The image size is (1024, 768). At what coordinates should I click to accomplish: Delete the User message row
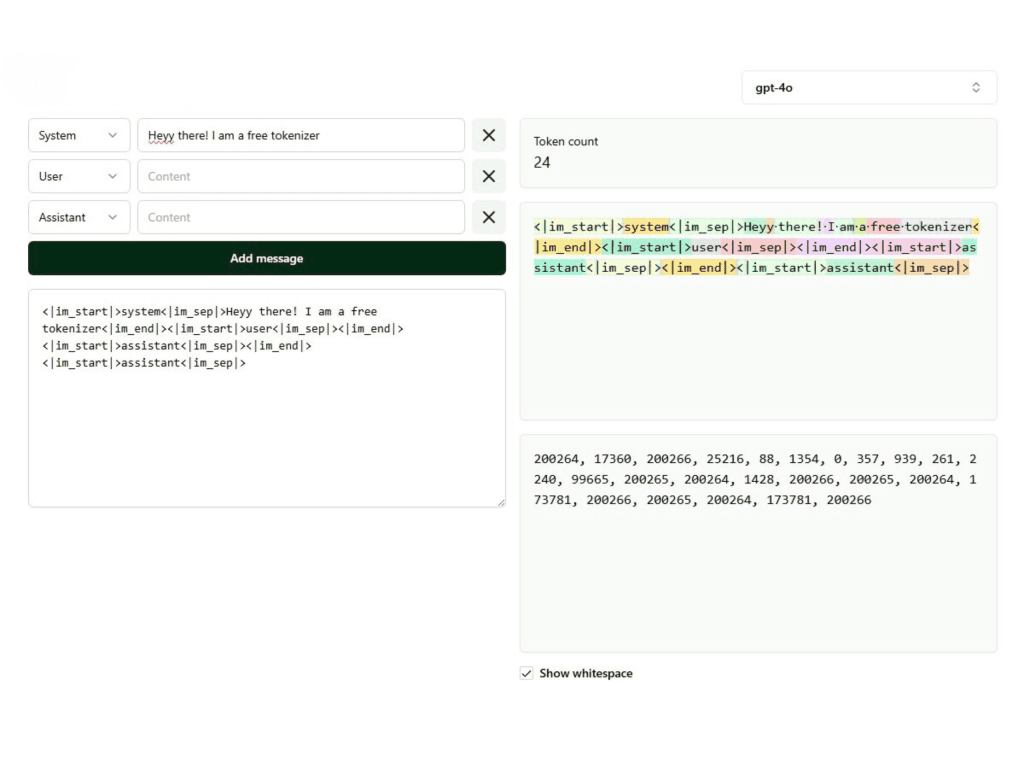(488, 177)
